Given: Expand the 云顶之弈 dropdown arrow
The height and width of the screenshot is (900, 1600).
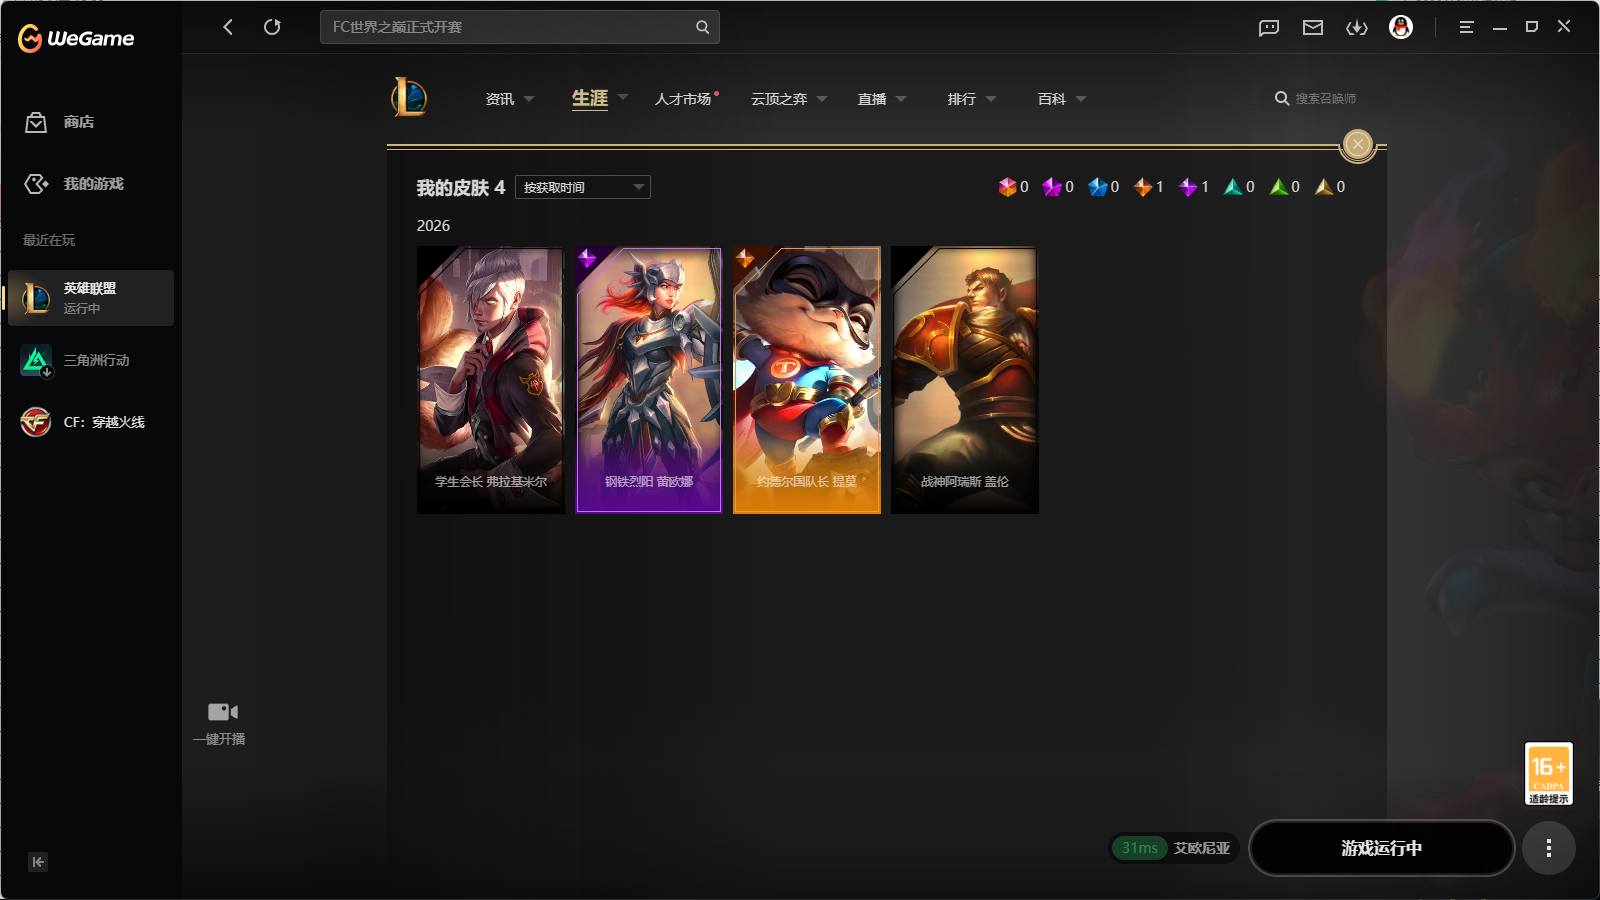Looking at the screenshot, I should 822,99.
